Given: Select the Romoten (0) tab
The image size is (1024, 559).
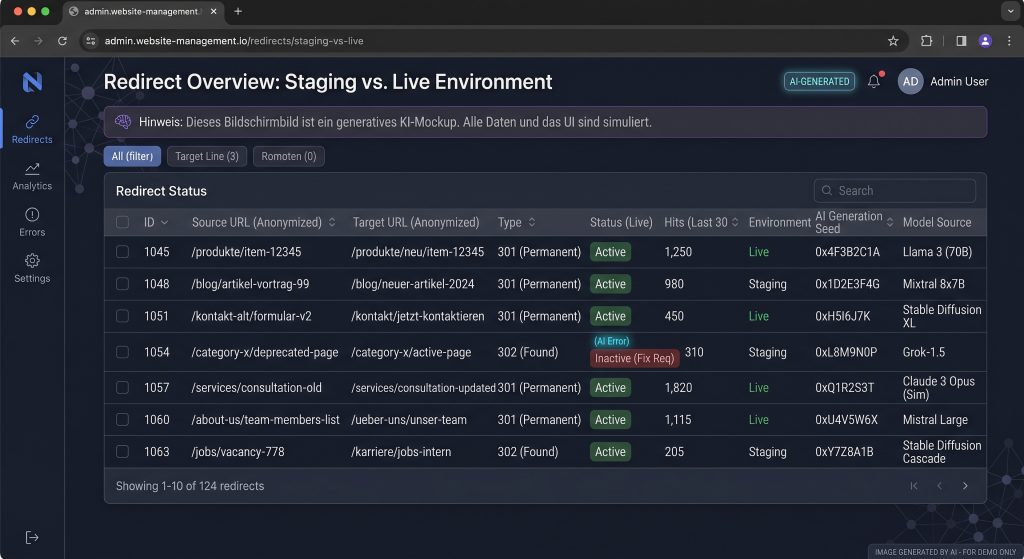Looking at the screenshot, I should click(x=289, y=156).
